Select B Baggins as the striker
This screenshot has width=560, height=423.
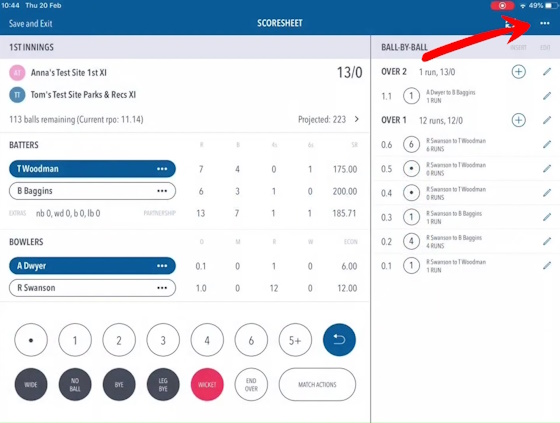point(92,191)
